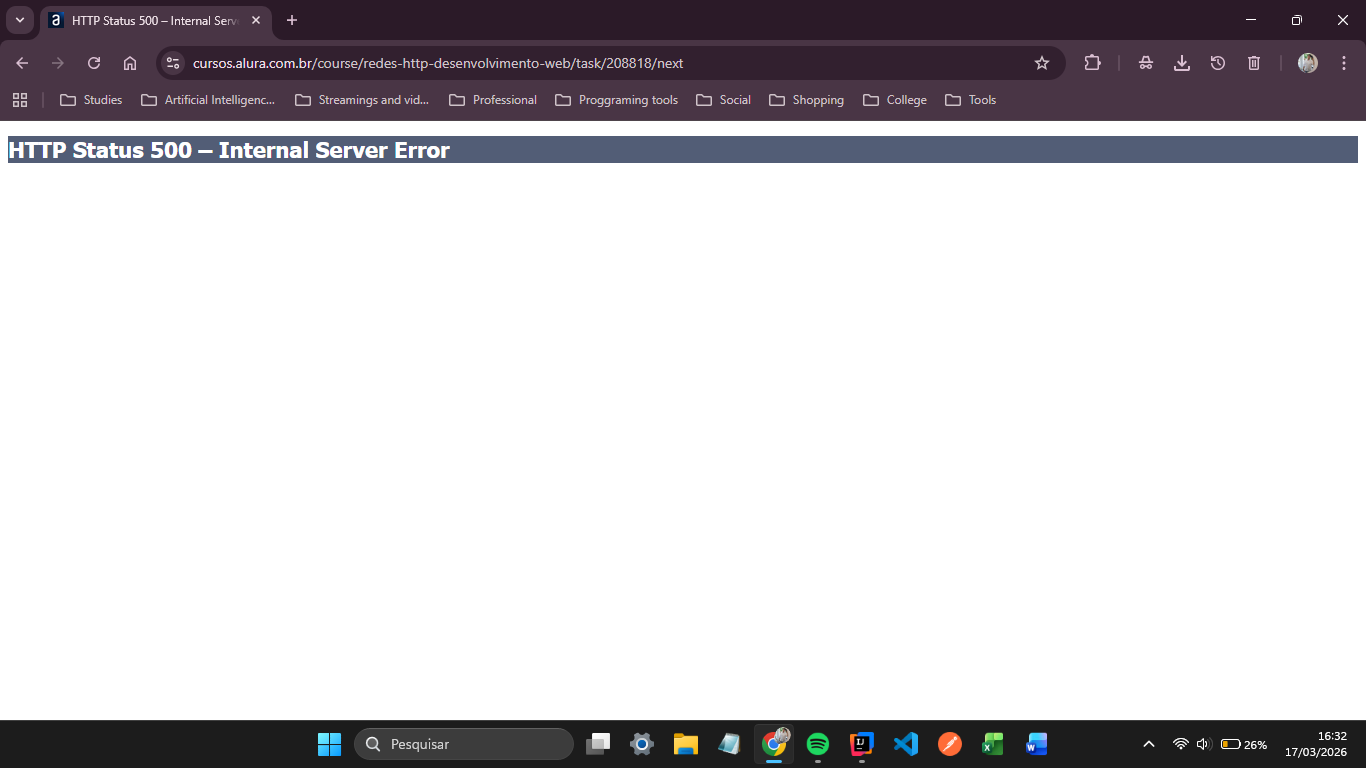Open the notepad-style app on taskbar
Viewport: 1366px width, 768px height.
(729, 744)
